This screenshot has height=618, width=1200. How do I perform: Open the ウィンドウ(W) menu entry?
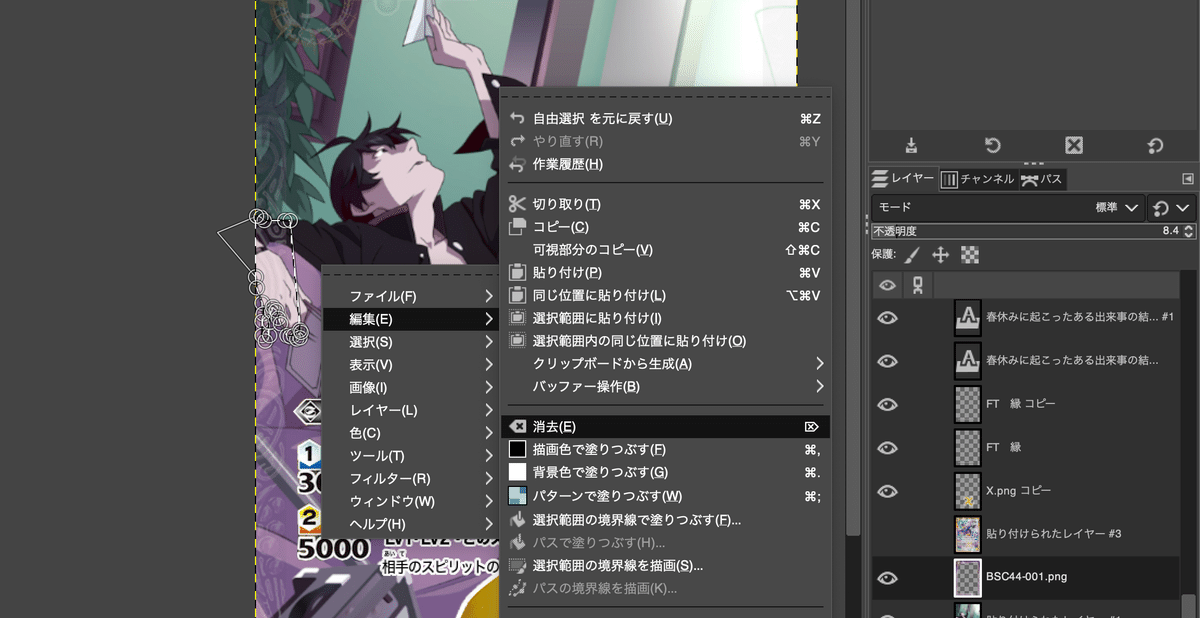tap(411, 501)
